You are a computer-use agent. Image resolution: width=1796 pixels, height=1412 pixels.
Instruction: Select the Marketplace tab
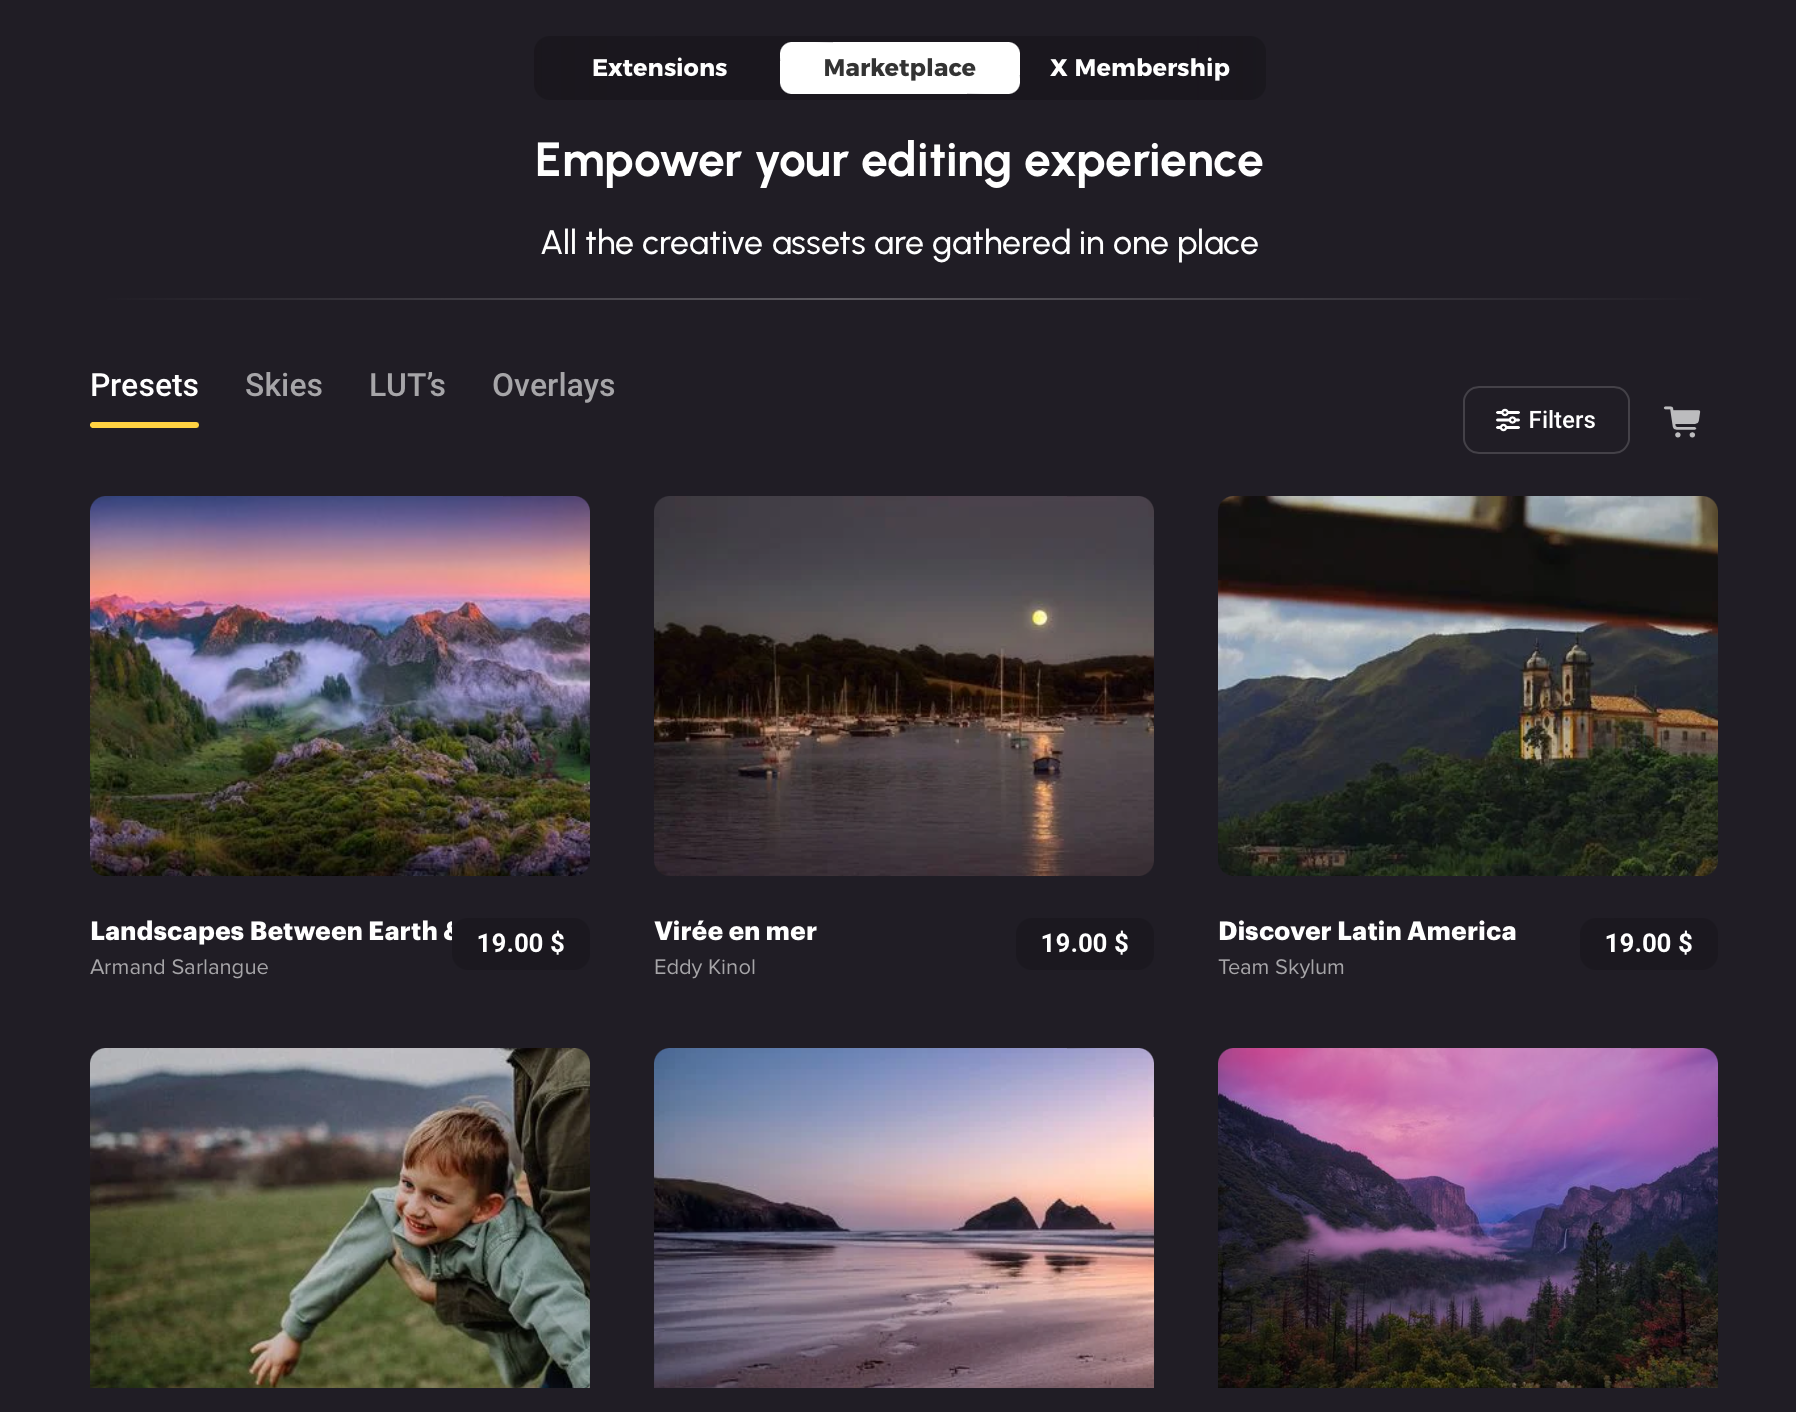click(x=899, y=68)
